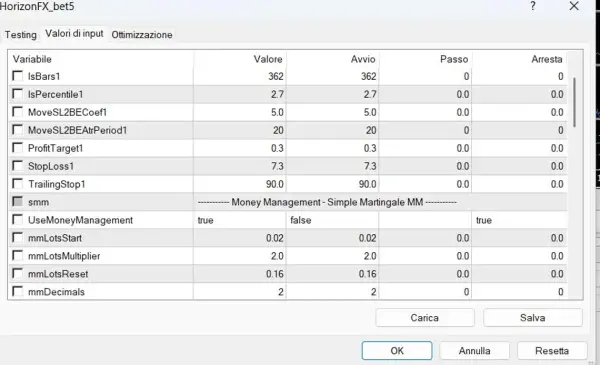
Task: Click the Avvio column header
Action: pyautogui.click(x=333, y=59)
